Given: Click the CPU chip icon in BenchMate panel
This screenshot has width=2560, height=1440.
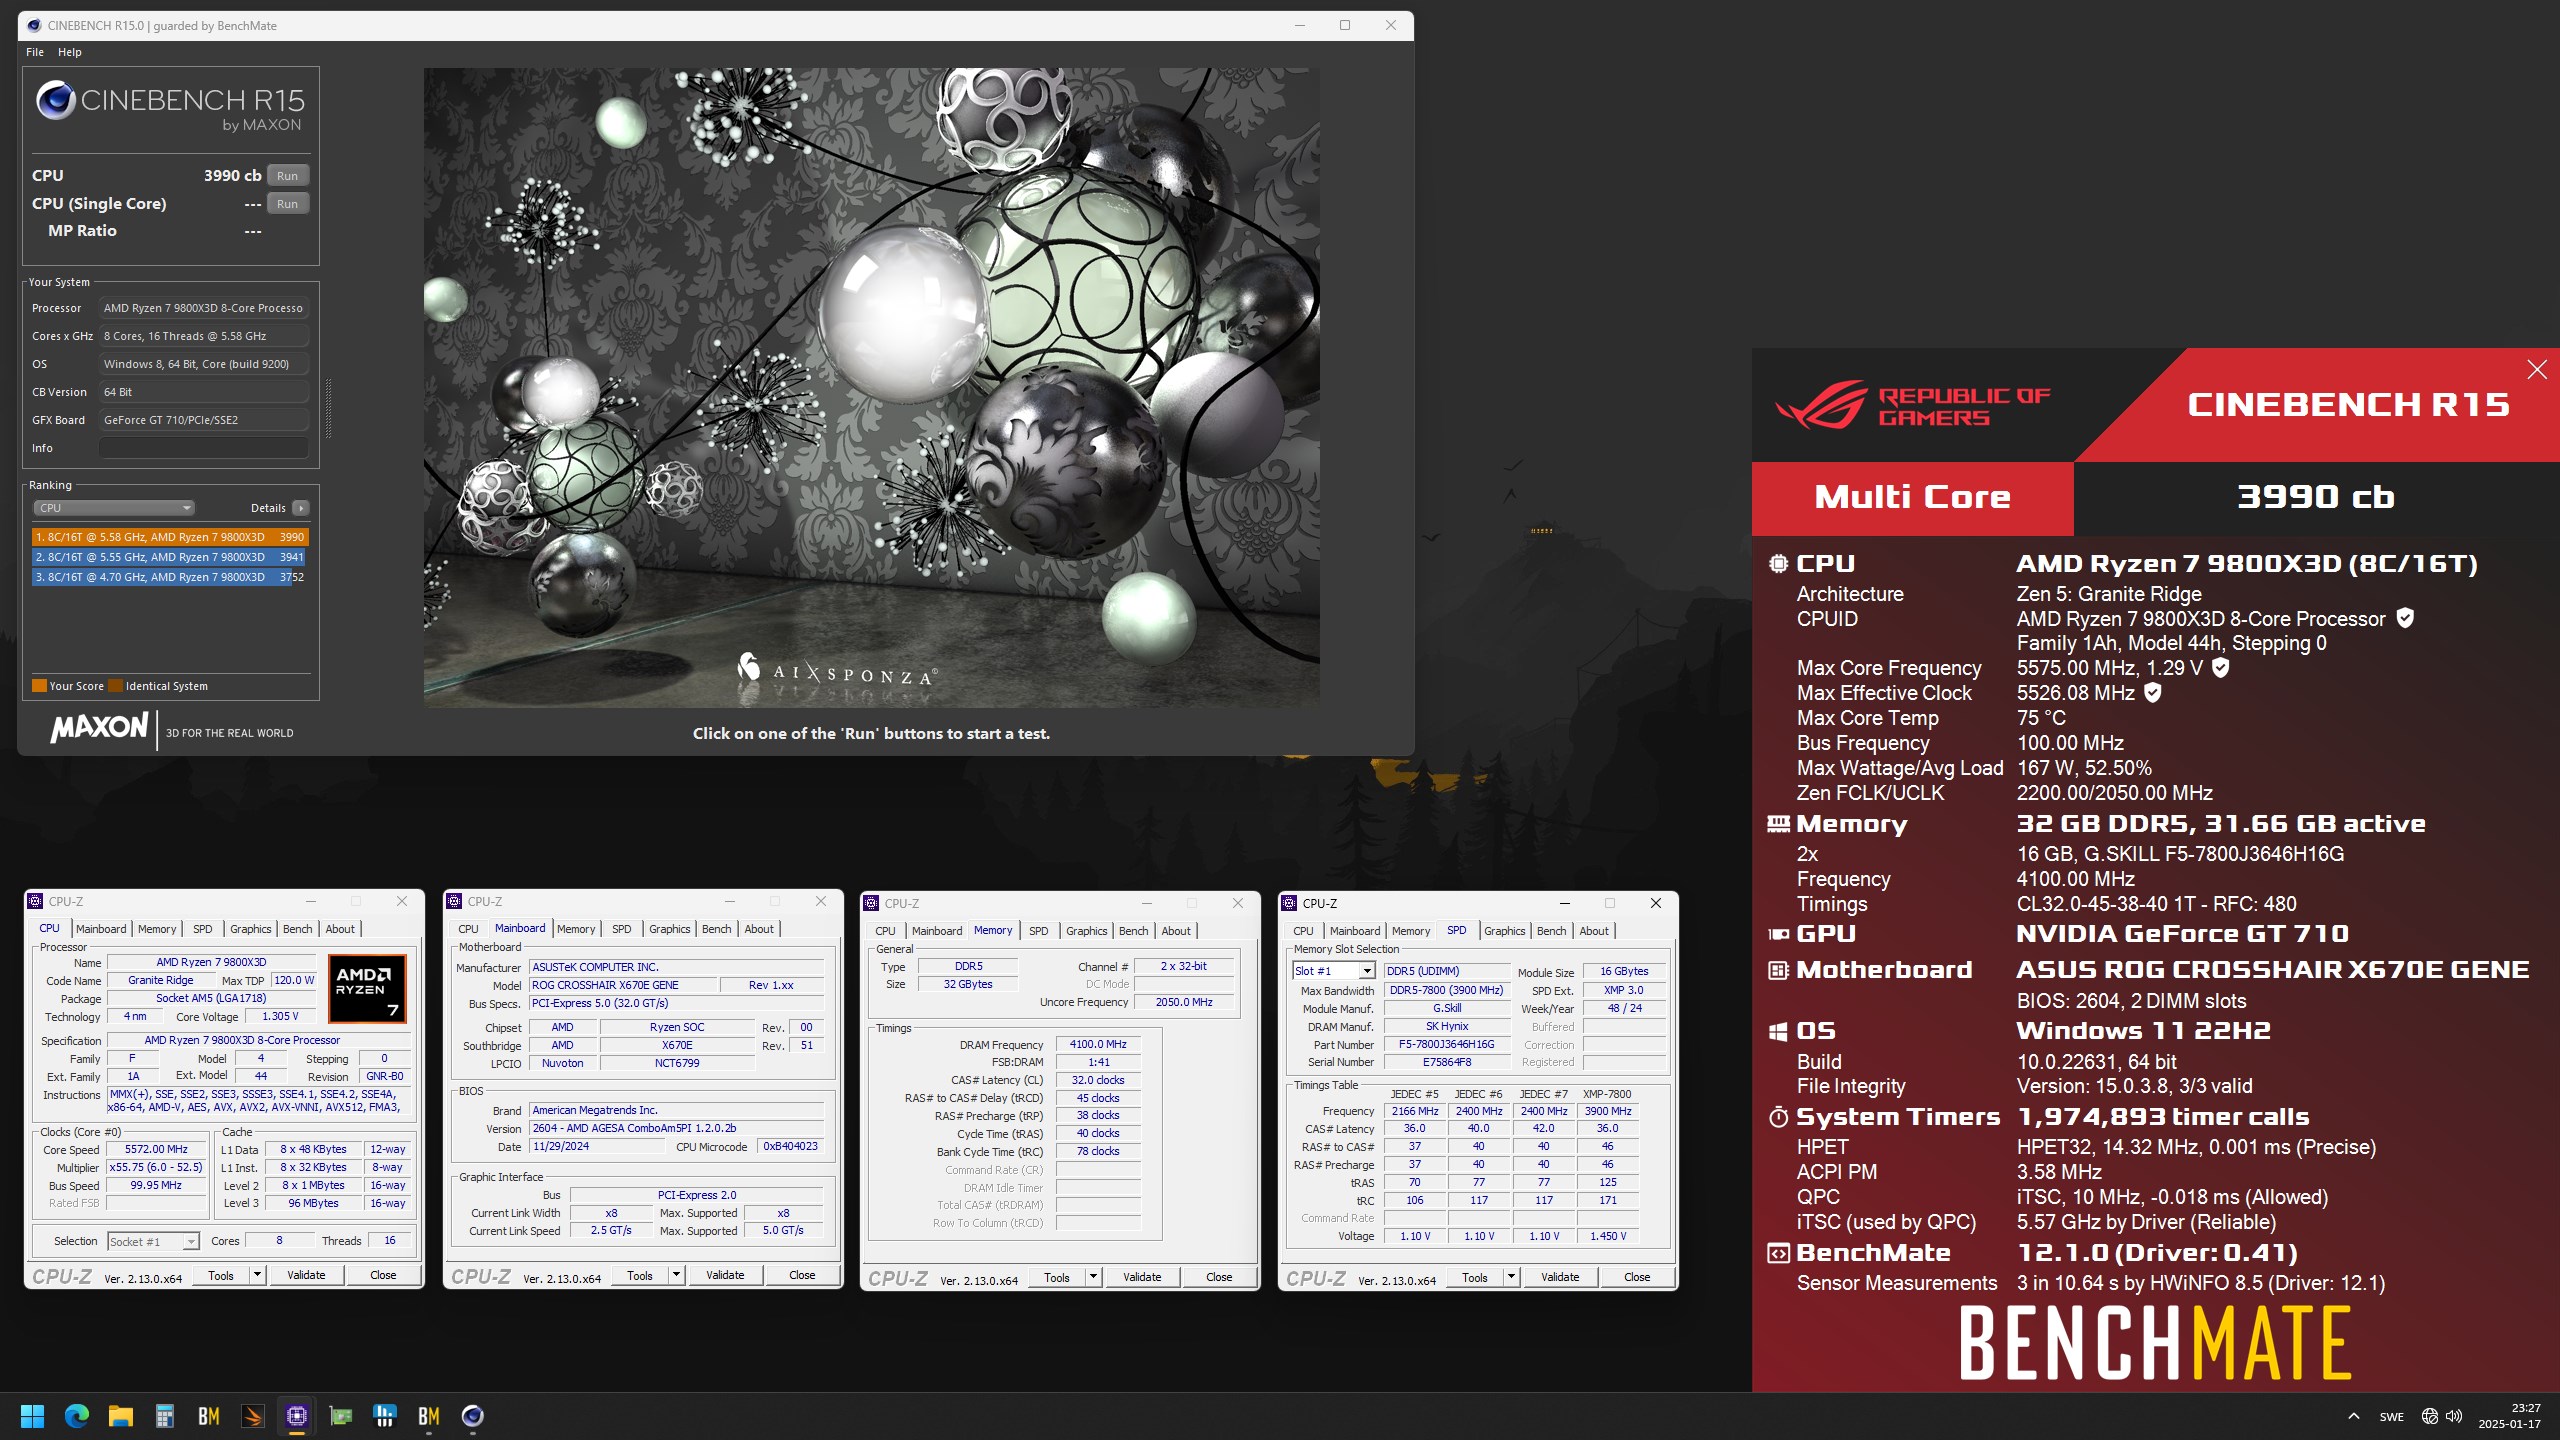Looking at the screenshot, I should point(1778,564).
